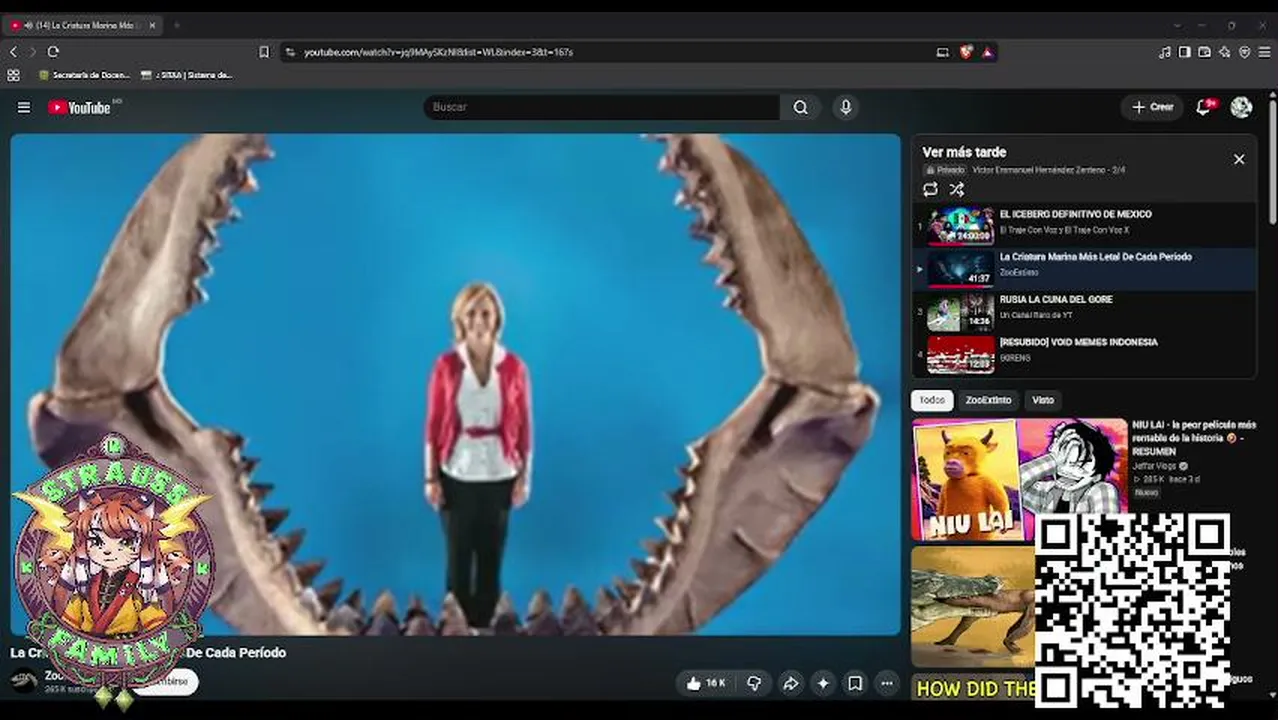This screenshot has width=1278, height=720.
Task: Open the site settings icon beside the URL
Action: coord(290,52)
